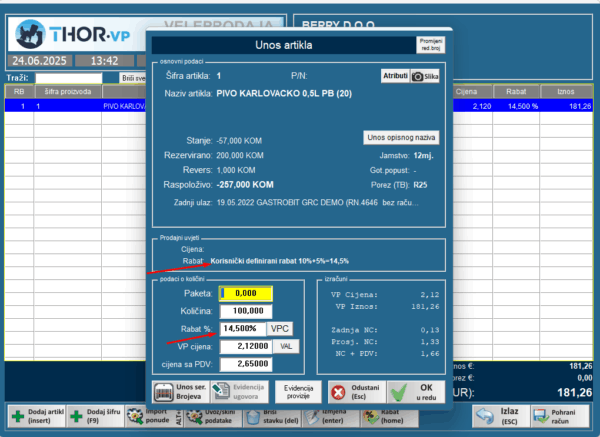Open the Atributi button
The height and width of the screenshot is (437, 600).
pos(395,76)
